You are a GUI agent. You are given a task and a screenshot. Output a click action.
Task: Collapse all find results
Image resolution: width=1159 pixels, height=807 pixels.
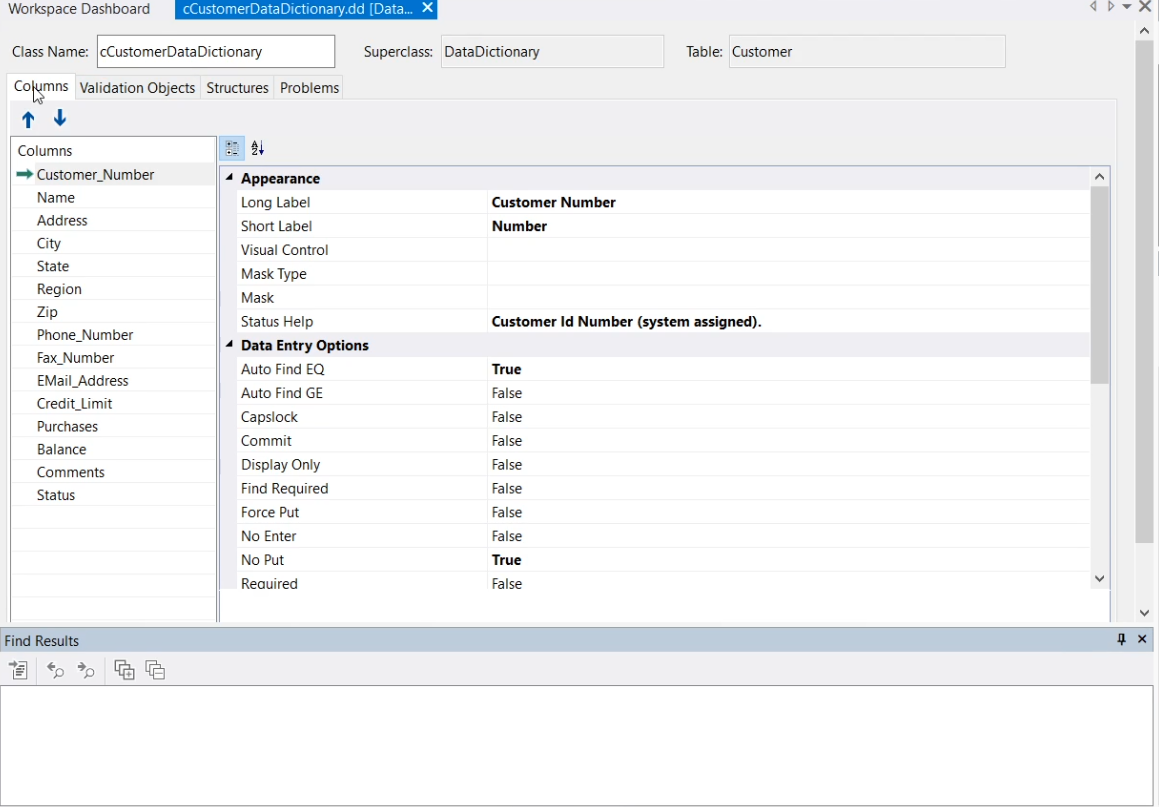pyautogui.click(x=155, y=671)
